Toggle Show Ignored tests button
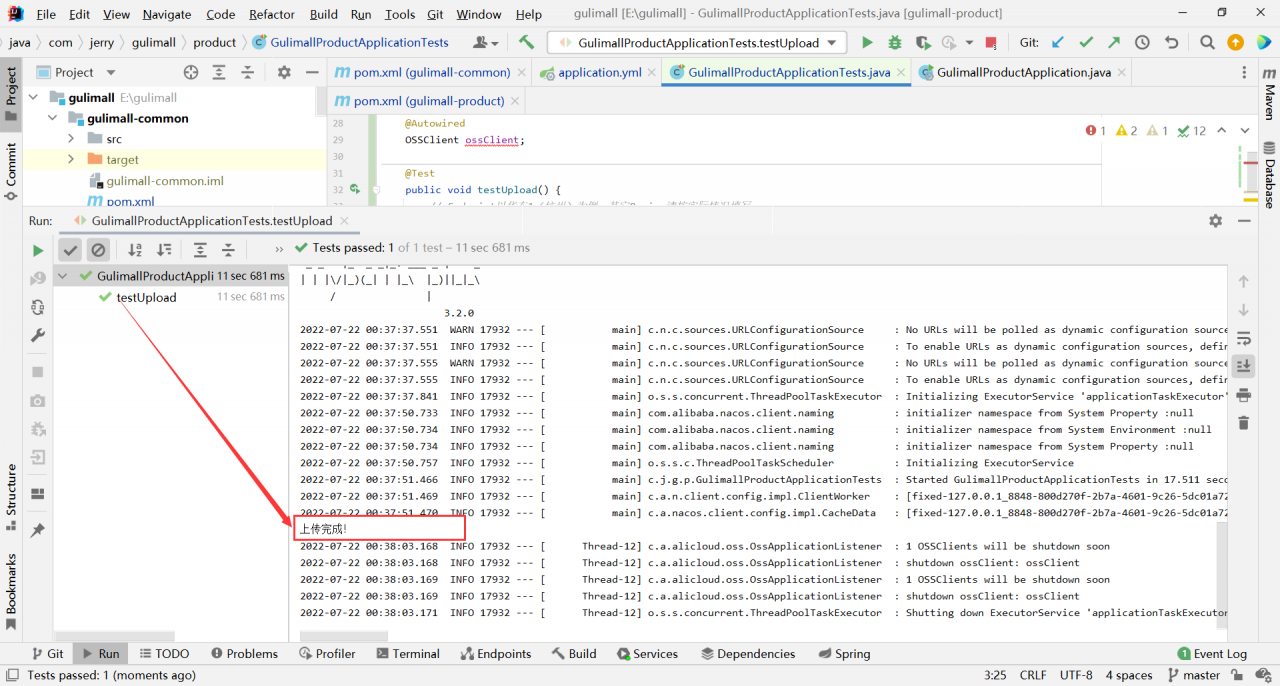The width and height of the screenshot is (1280, 686). tap(98, 250)
